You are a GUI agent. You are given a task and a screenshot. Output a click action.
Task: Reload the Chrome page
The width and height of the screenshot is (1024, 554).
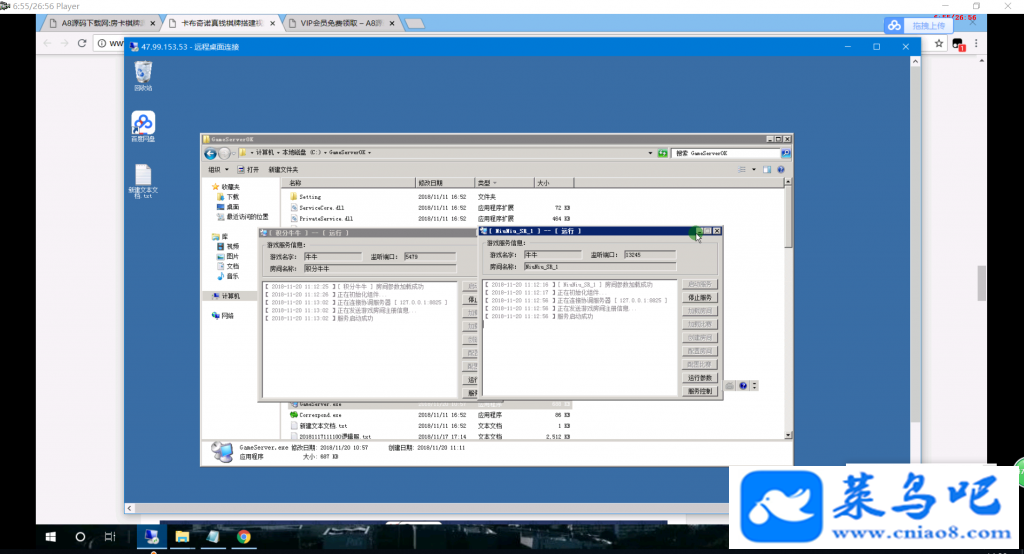pyautogui.click(x=82, y=43)
